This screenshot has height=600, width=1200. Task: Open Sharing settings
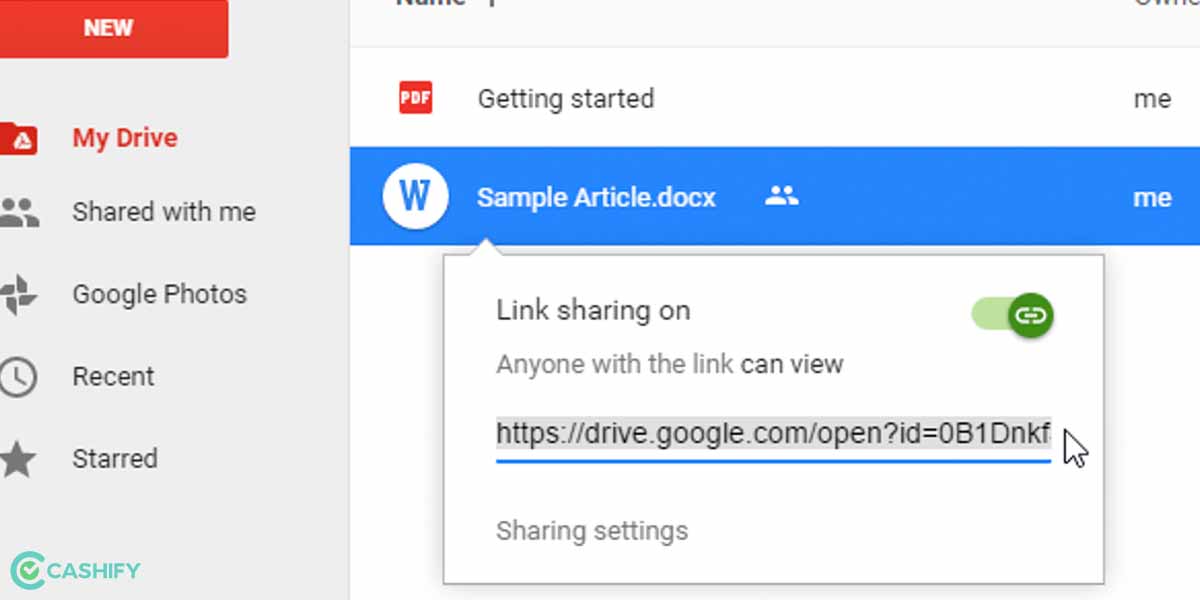[592, 530]
